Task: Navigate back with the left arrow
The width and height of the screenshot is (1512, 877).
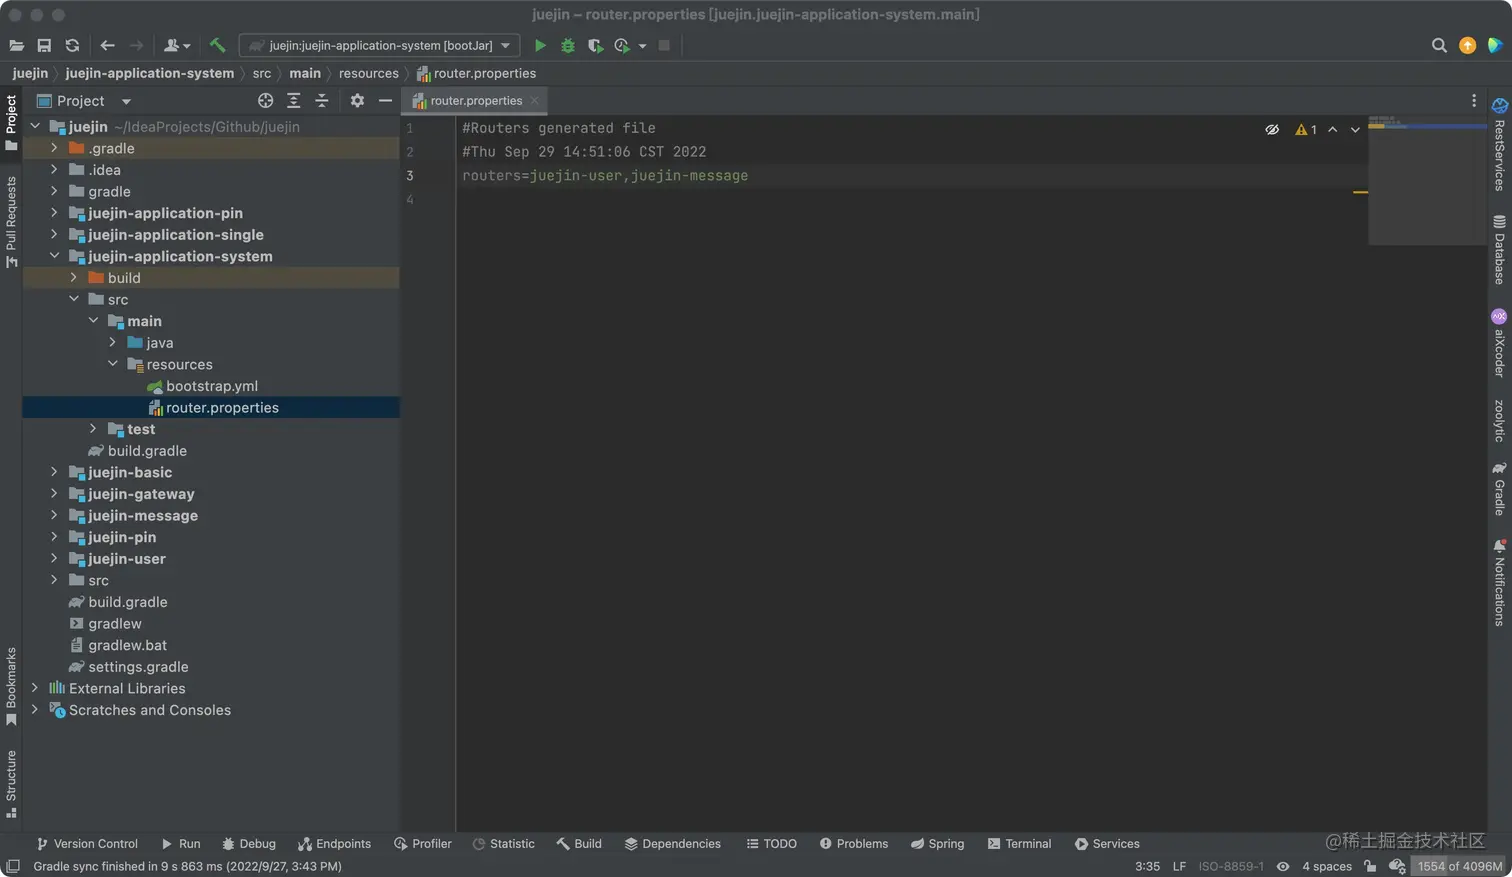Action: coord(107,46)
